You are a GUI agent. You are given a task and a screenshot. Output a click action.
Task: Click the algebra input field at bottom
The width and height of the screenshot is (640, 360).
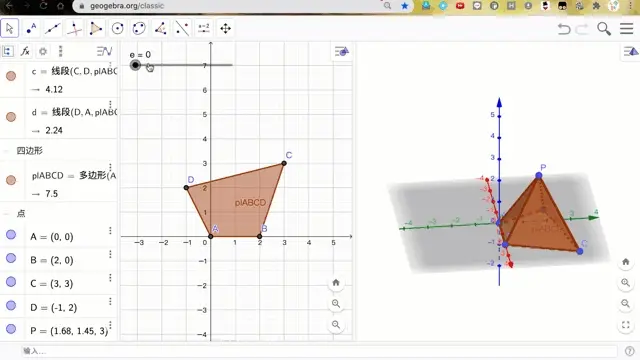[319, 351]
